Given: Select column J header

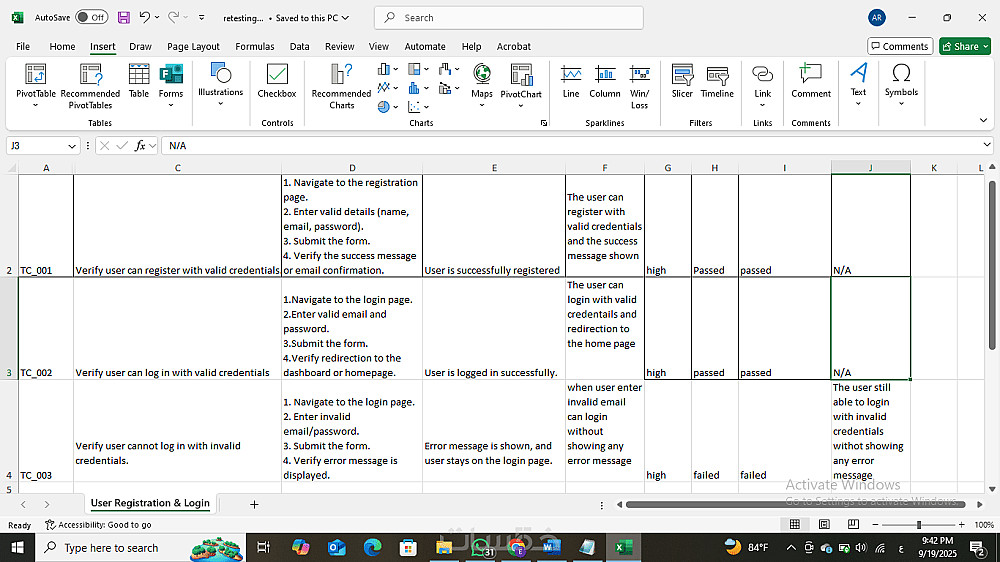Looking at the screenshot, I should pyautogui.click(x=871, y=167).
